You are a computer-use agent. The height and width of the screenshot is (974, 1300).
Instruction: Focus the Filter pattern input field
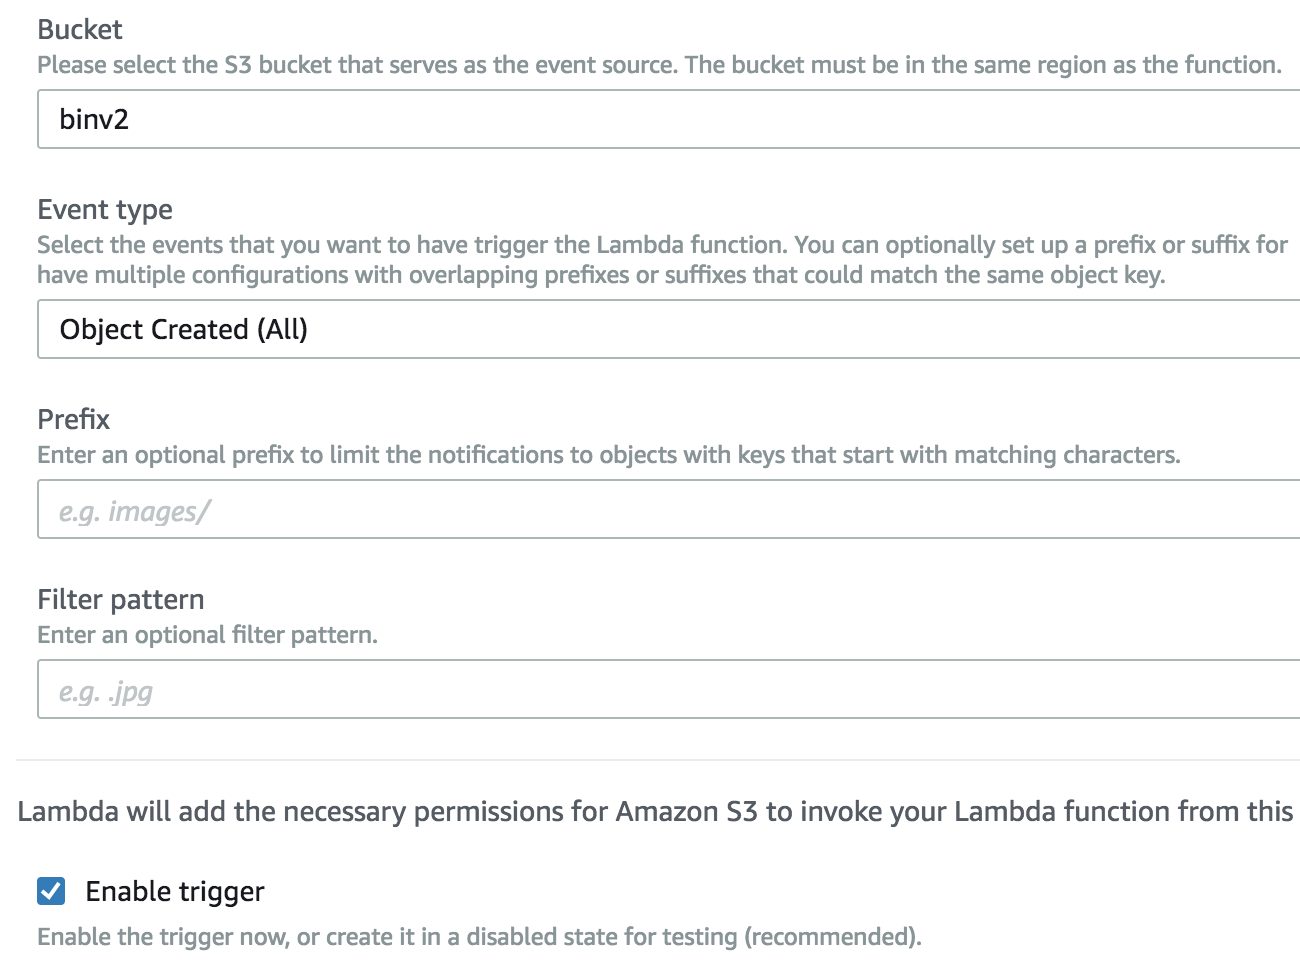click(669, 689)
